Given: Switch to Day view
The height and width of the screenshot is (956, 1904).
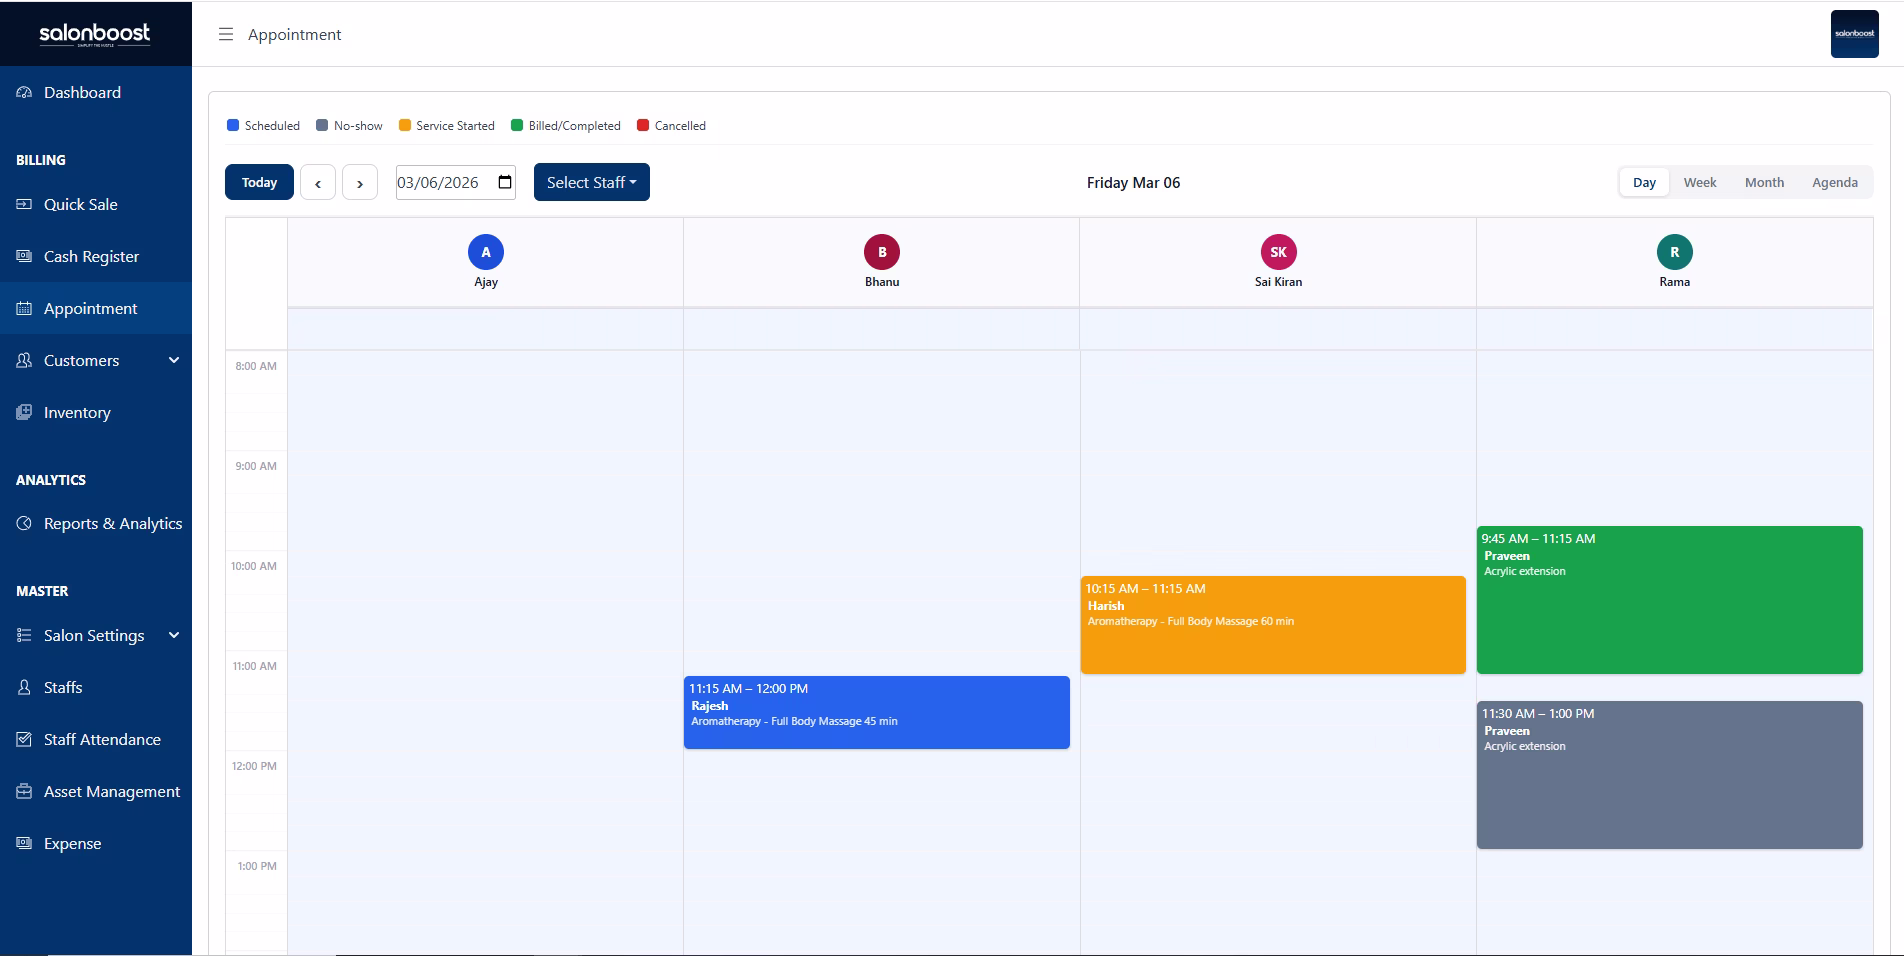Looking at the screenshot, I should pyautogui.click(x=1644, y=182).
